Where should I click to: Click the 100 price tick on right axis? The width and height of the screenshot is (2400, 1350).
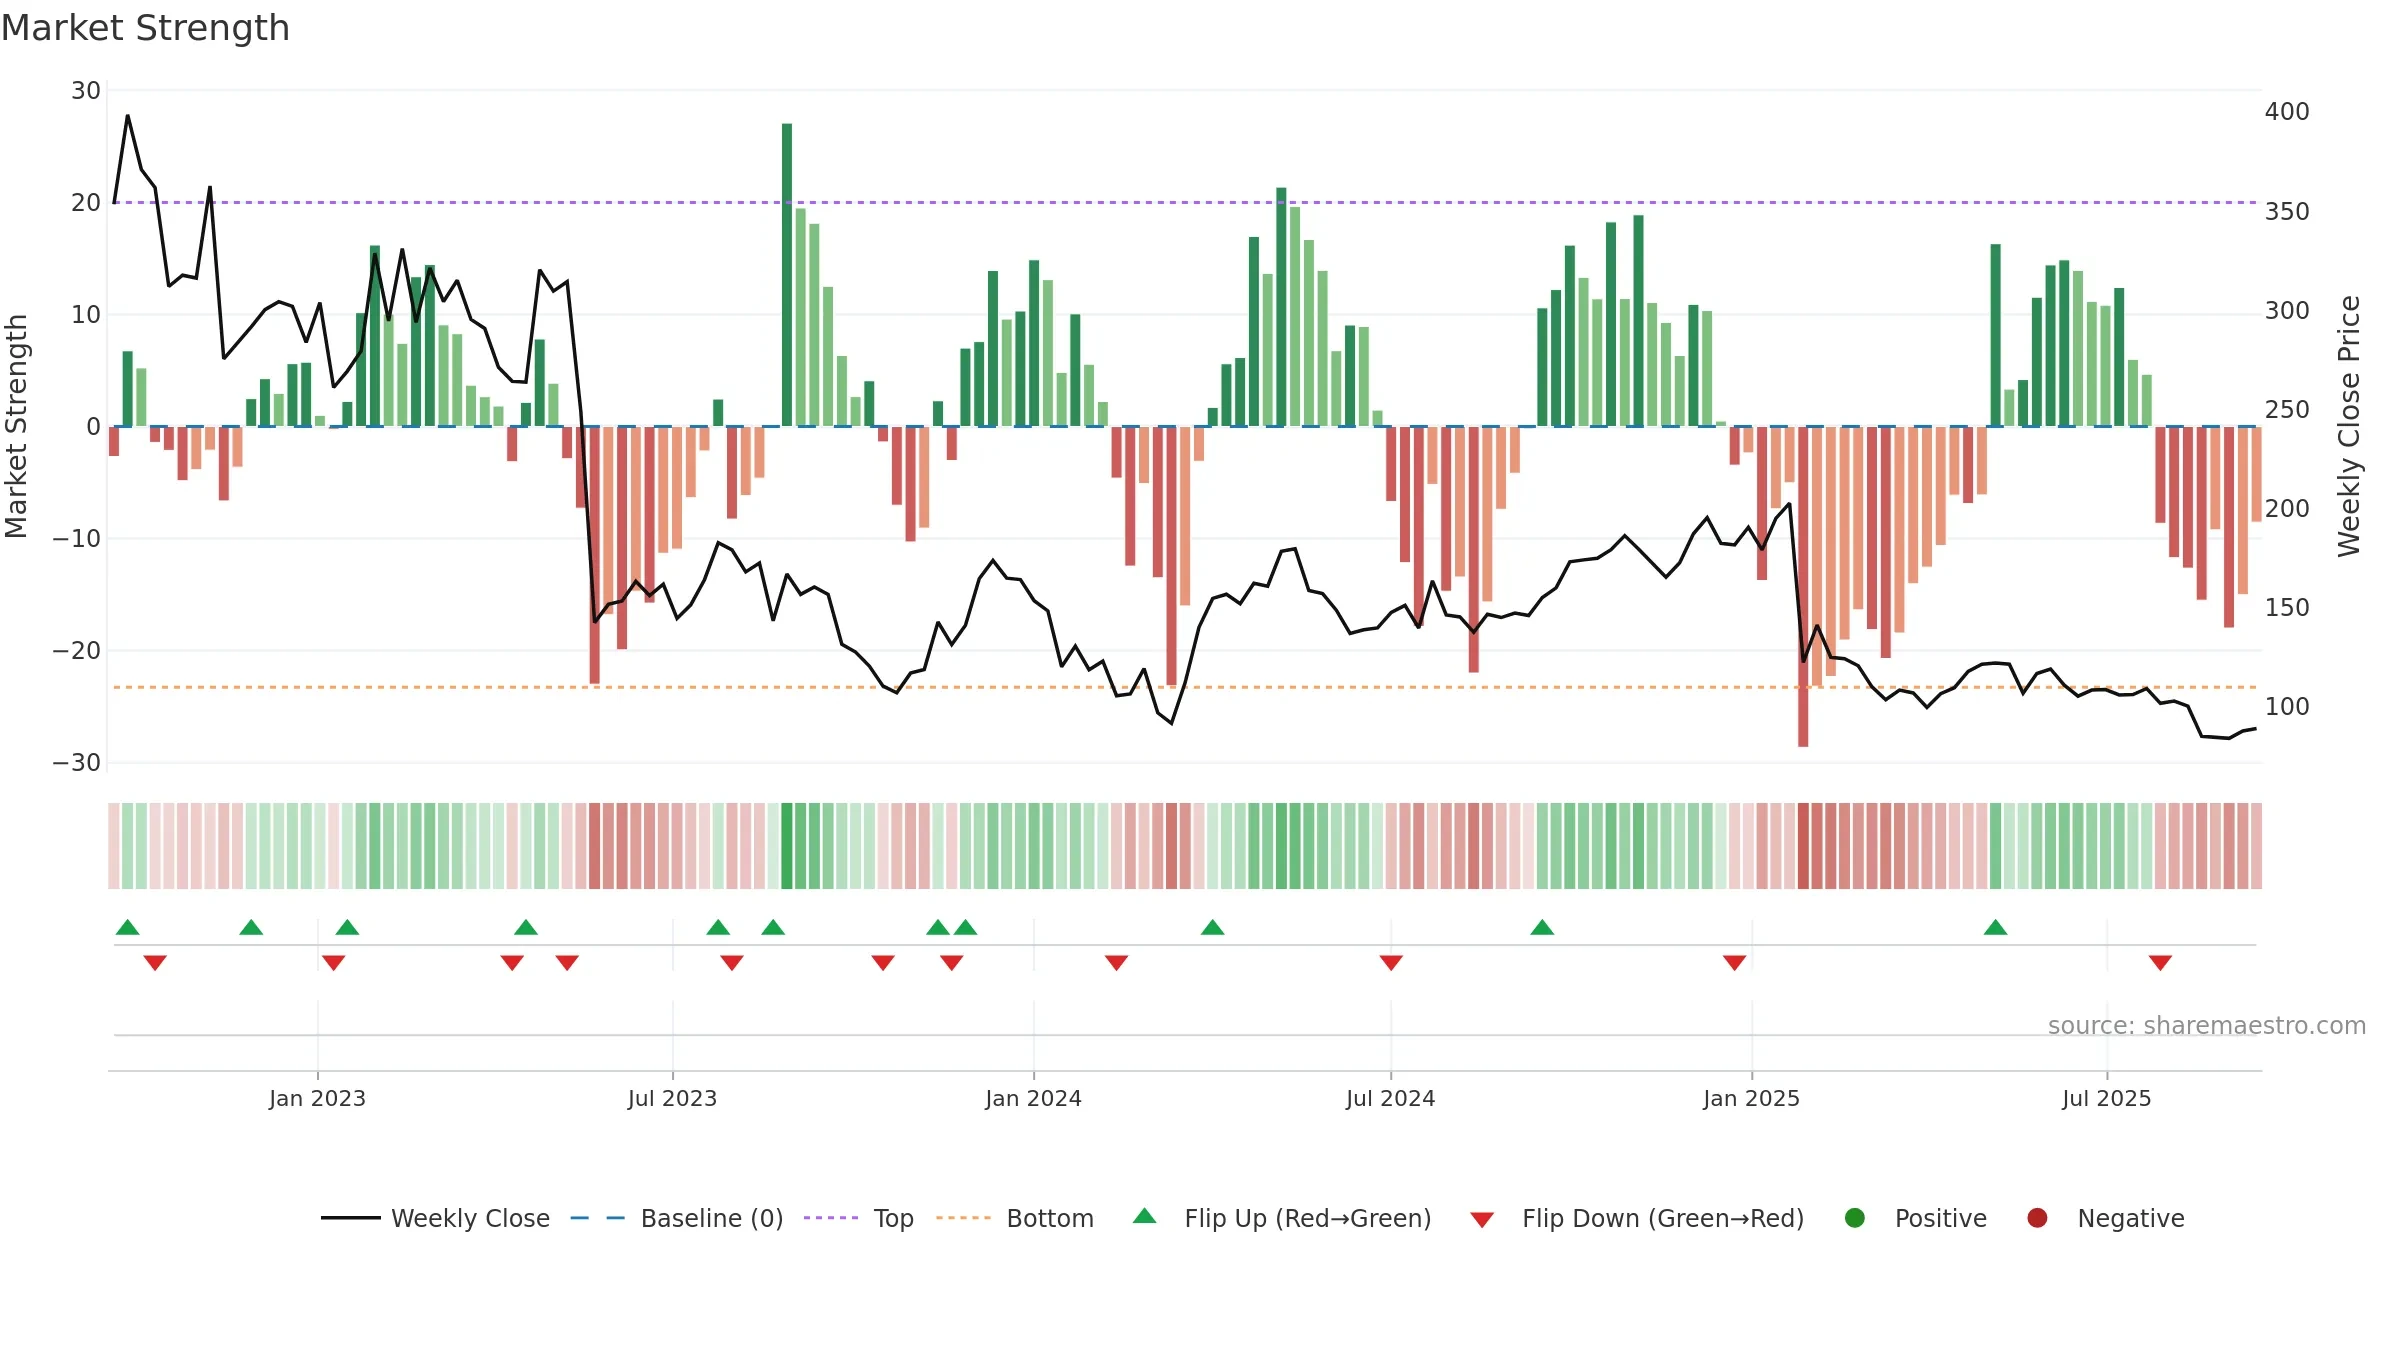point(2287,707)
